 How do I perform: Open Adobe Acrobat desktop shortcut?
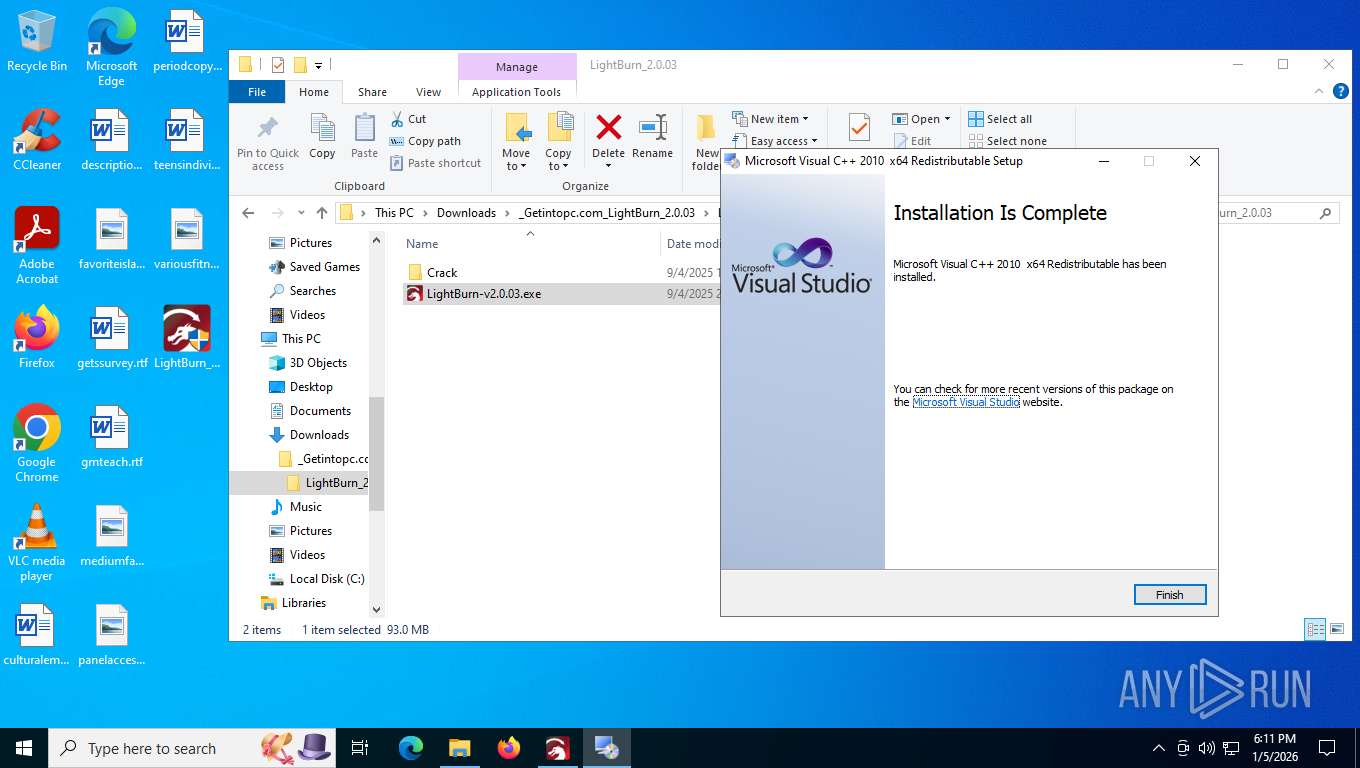coord(37,246)
